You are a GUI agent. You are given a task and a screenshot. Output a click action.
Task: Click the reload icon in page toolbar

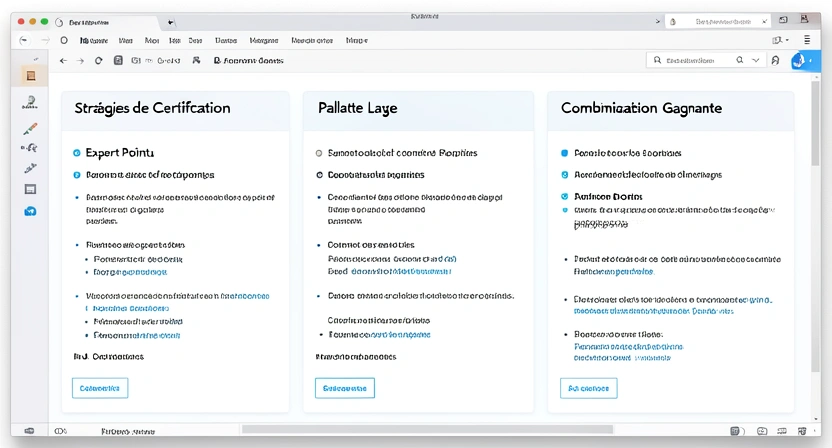[99, 61]
